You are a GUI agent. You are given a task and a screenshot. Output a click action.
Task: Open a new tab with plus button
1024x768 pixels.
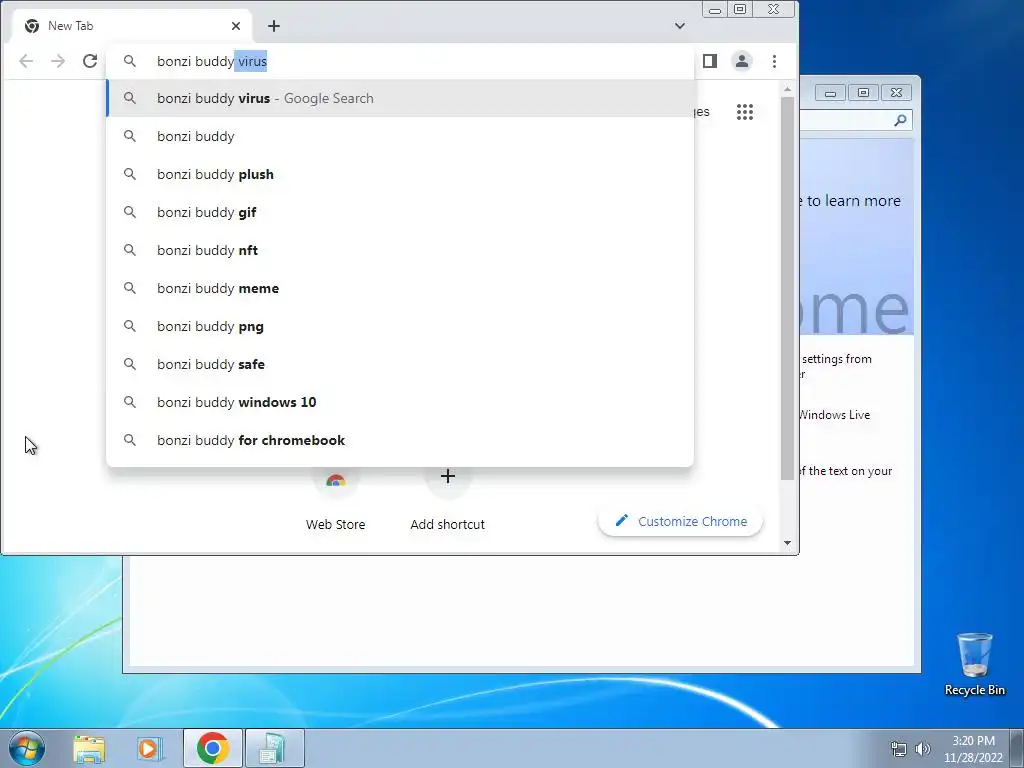pyautogui.click(x=274, y=26)
